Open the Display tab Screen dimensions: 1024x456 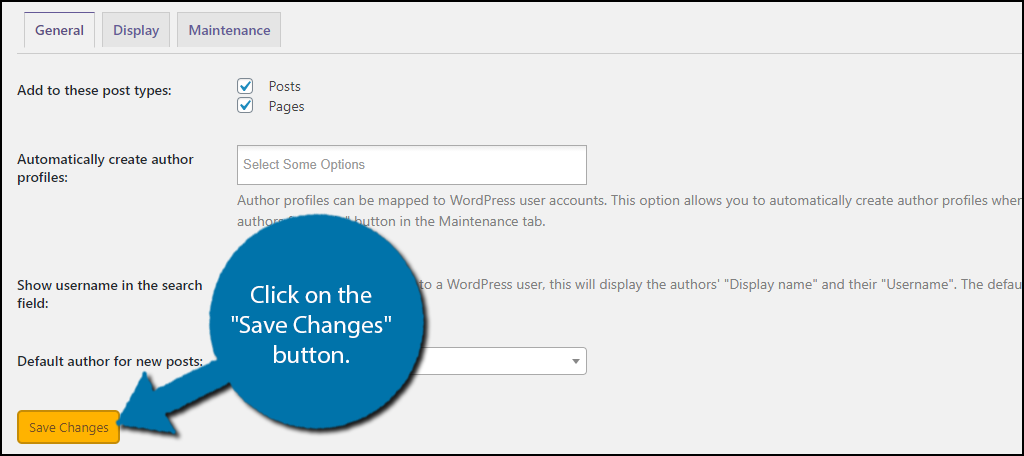(136, 30)
